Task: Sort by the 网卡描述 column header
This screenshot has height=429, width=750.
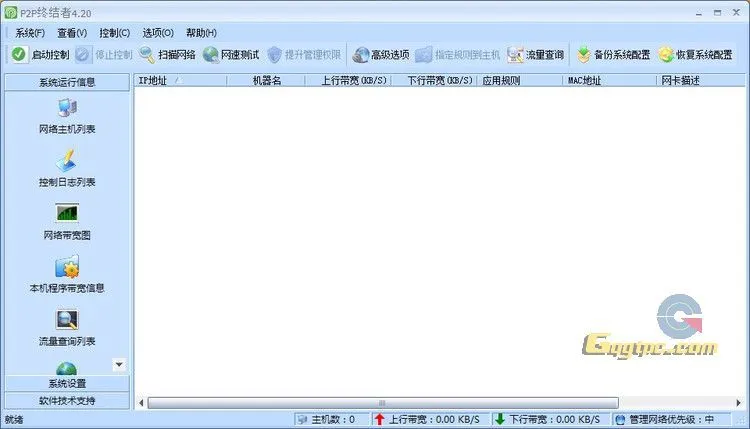Action: click(701, 80)
